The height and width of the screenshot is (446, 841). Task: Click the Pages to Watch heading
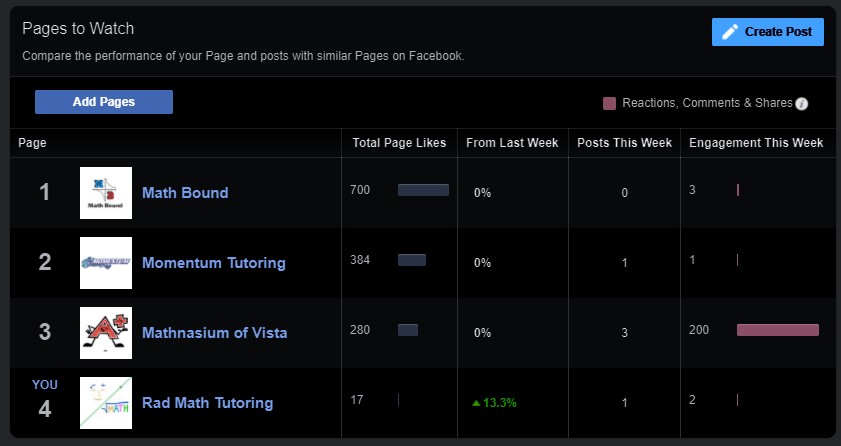click(x=78, y=28)
